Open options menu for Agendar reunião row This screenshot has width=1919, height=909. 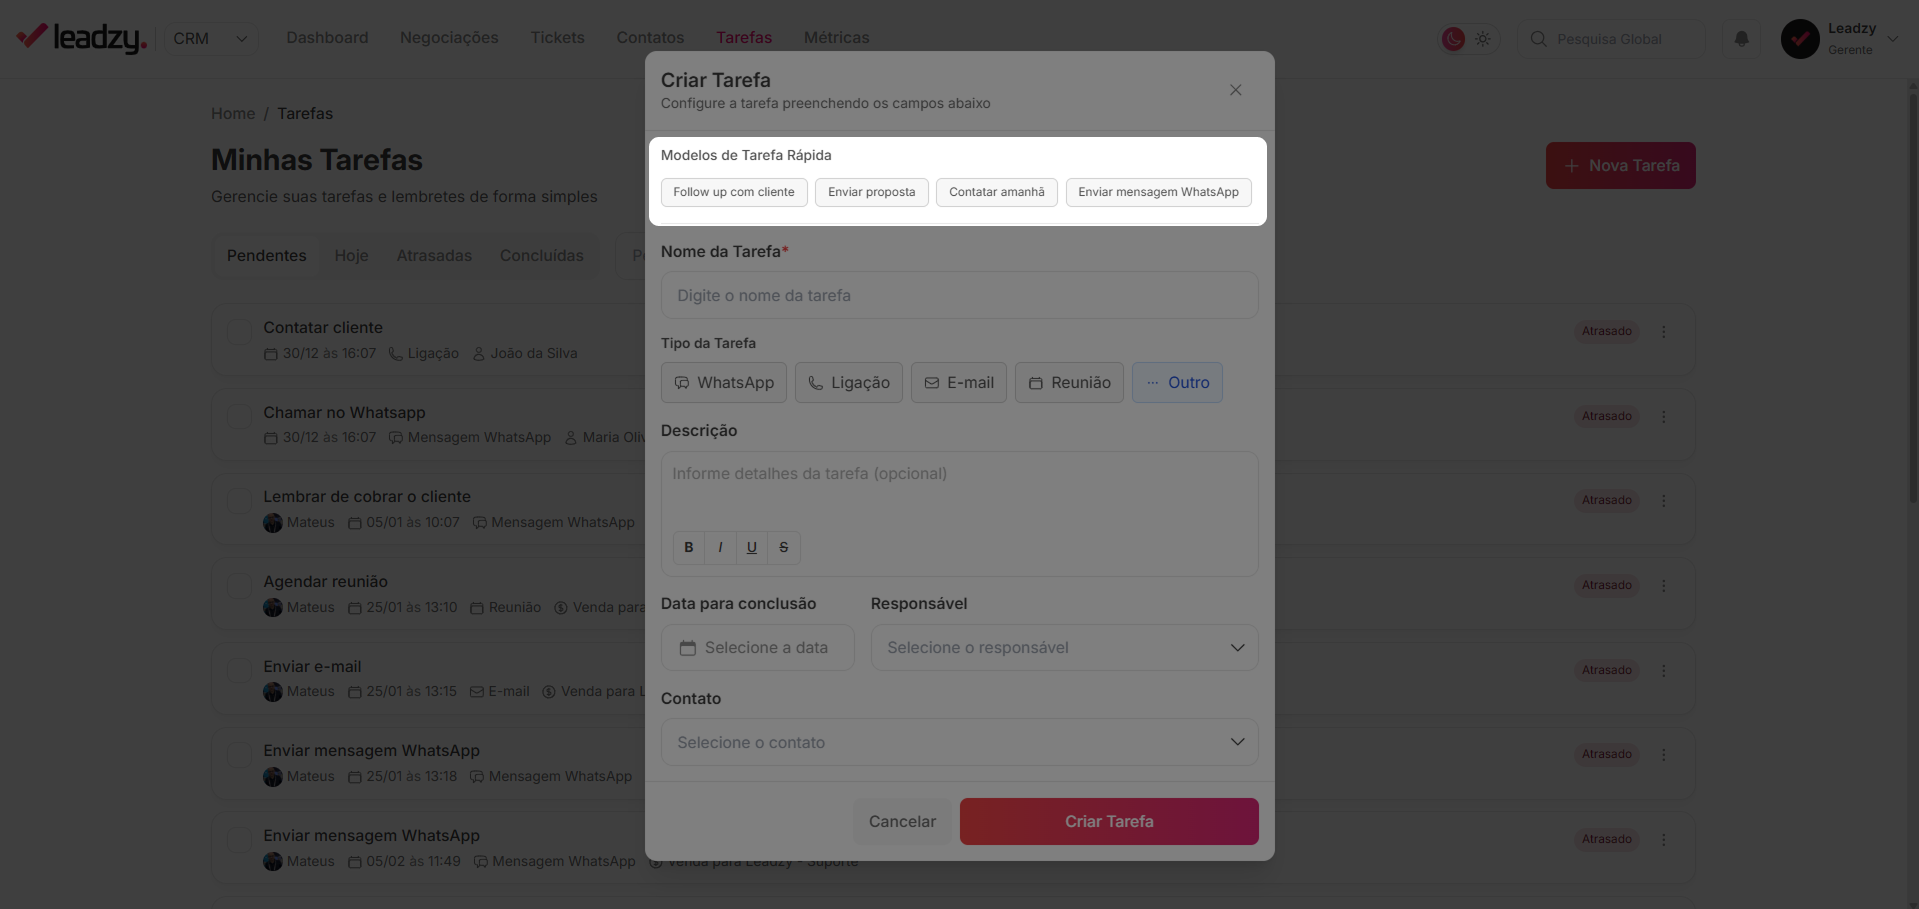click(1664, 585)
